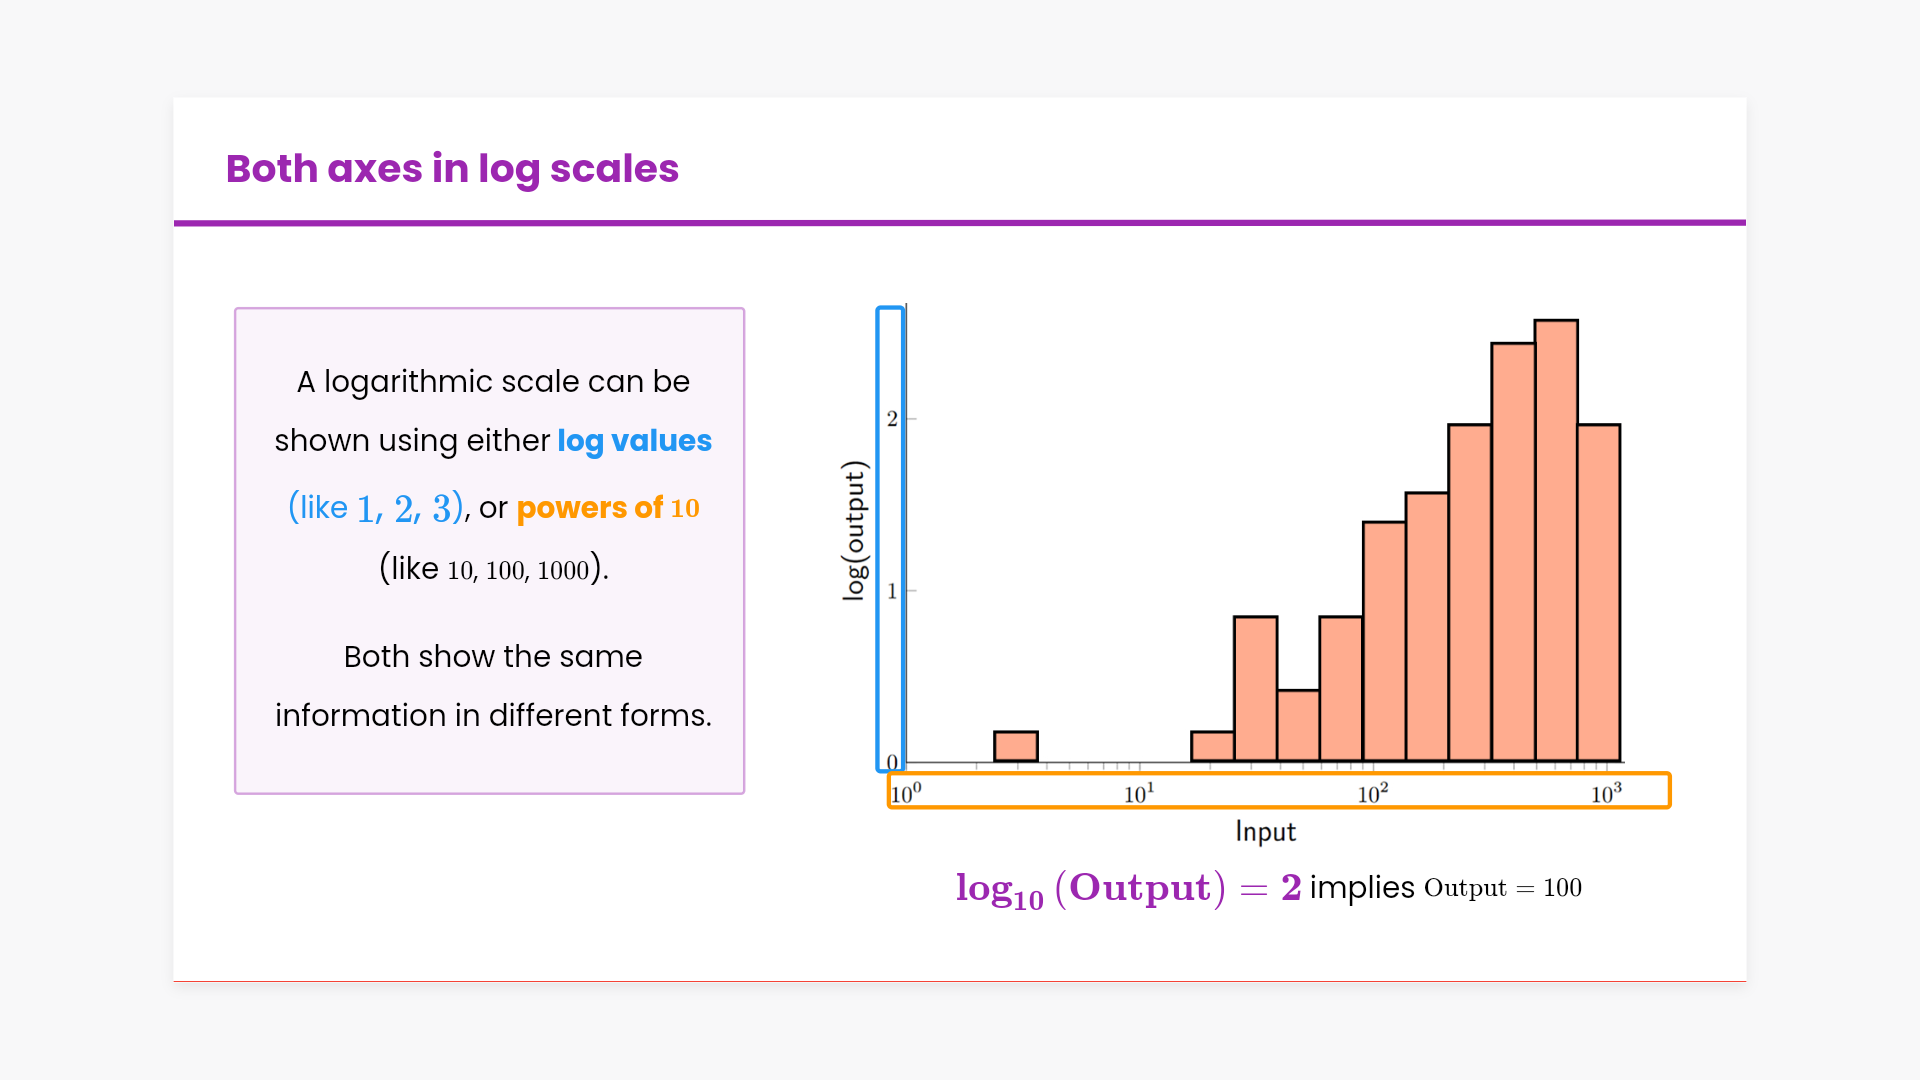Image resolution: width=1920 pixels, height=1080 pixels.
Task: Click the 10³ tick label on the x-axis
Action: (x=1606, y=794)
